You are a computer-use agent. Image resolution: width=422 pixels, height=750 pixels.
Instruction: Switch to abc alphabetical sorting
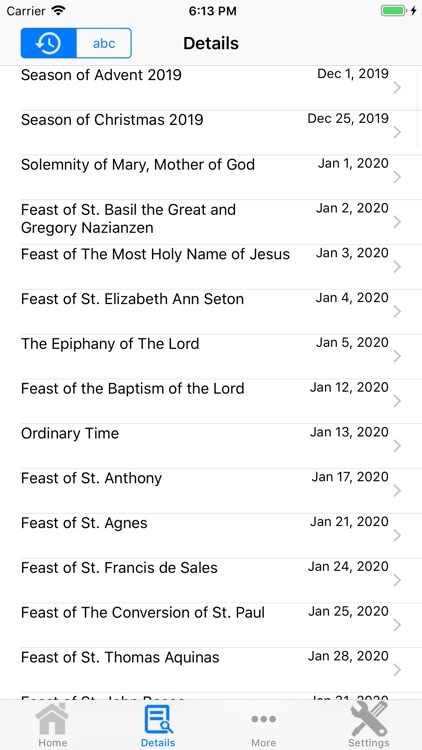coord(104,44)
